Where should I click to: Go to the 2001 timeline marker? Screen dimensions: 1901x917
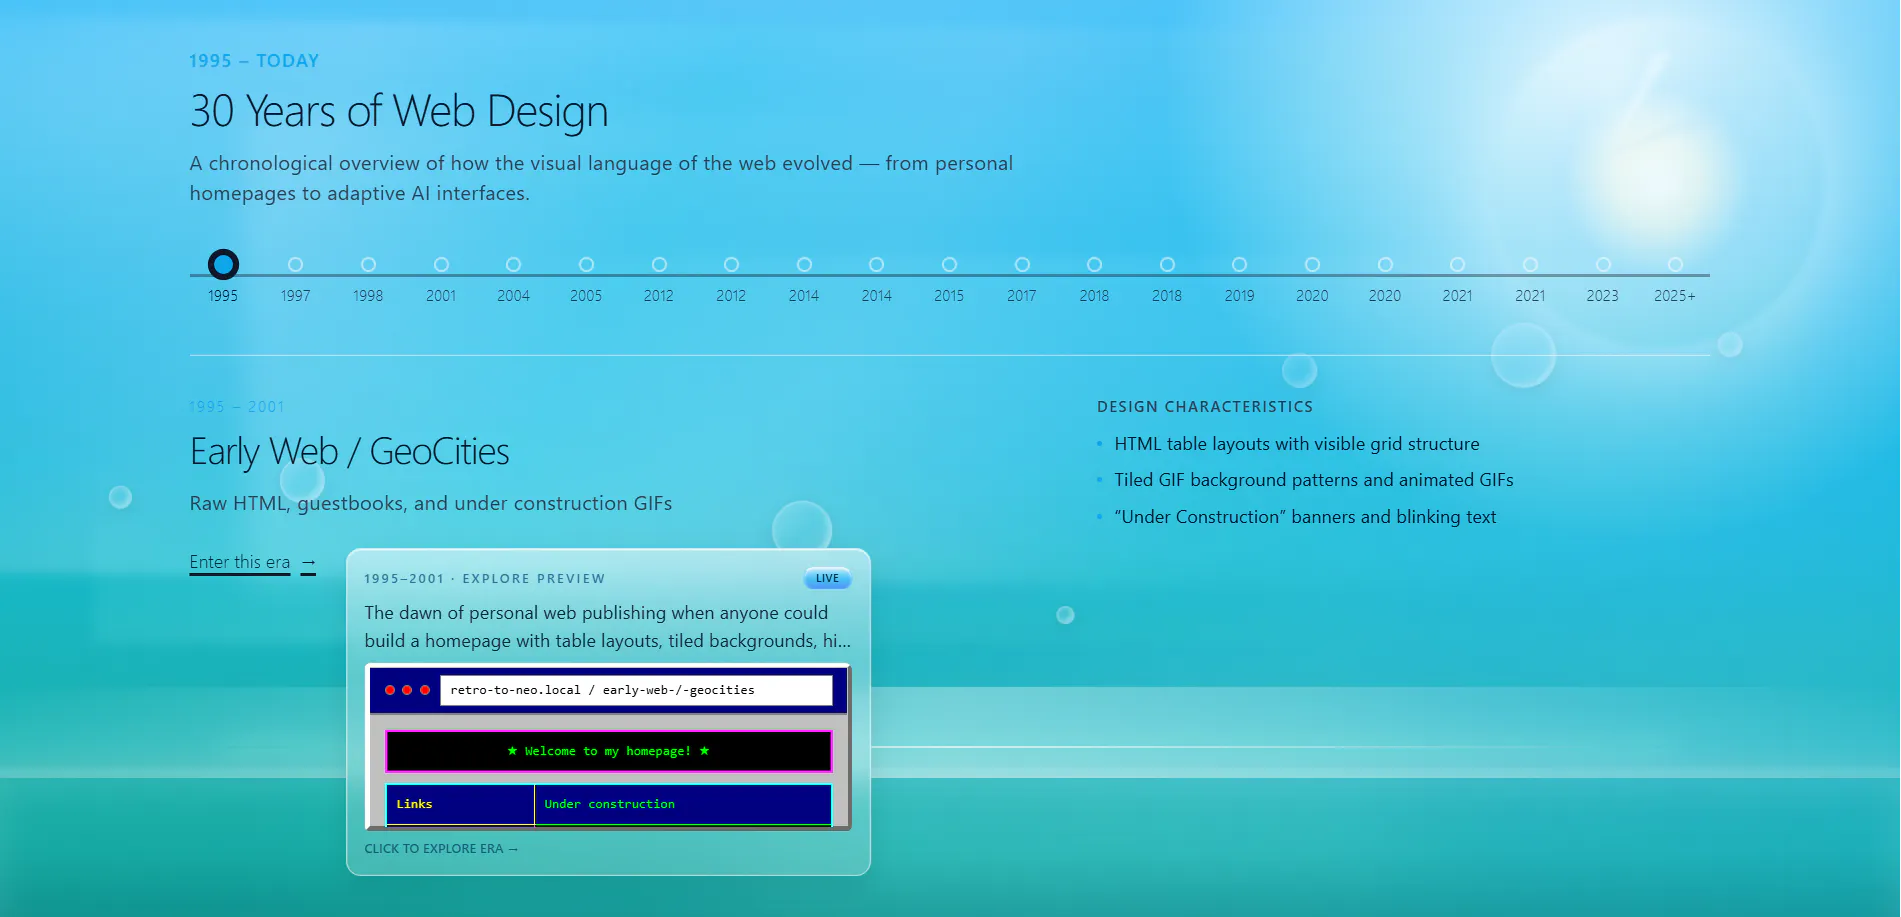pyautogui.click(x=441, y=264)
